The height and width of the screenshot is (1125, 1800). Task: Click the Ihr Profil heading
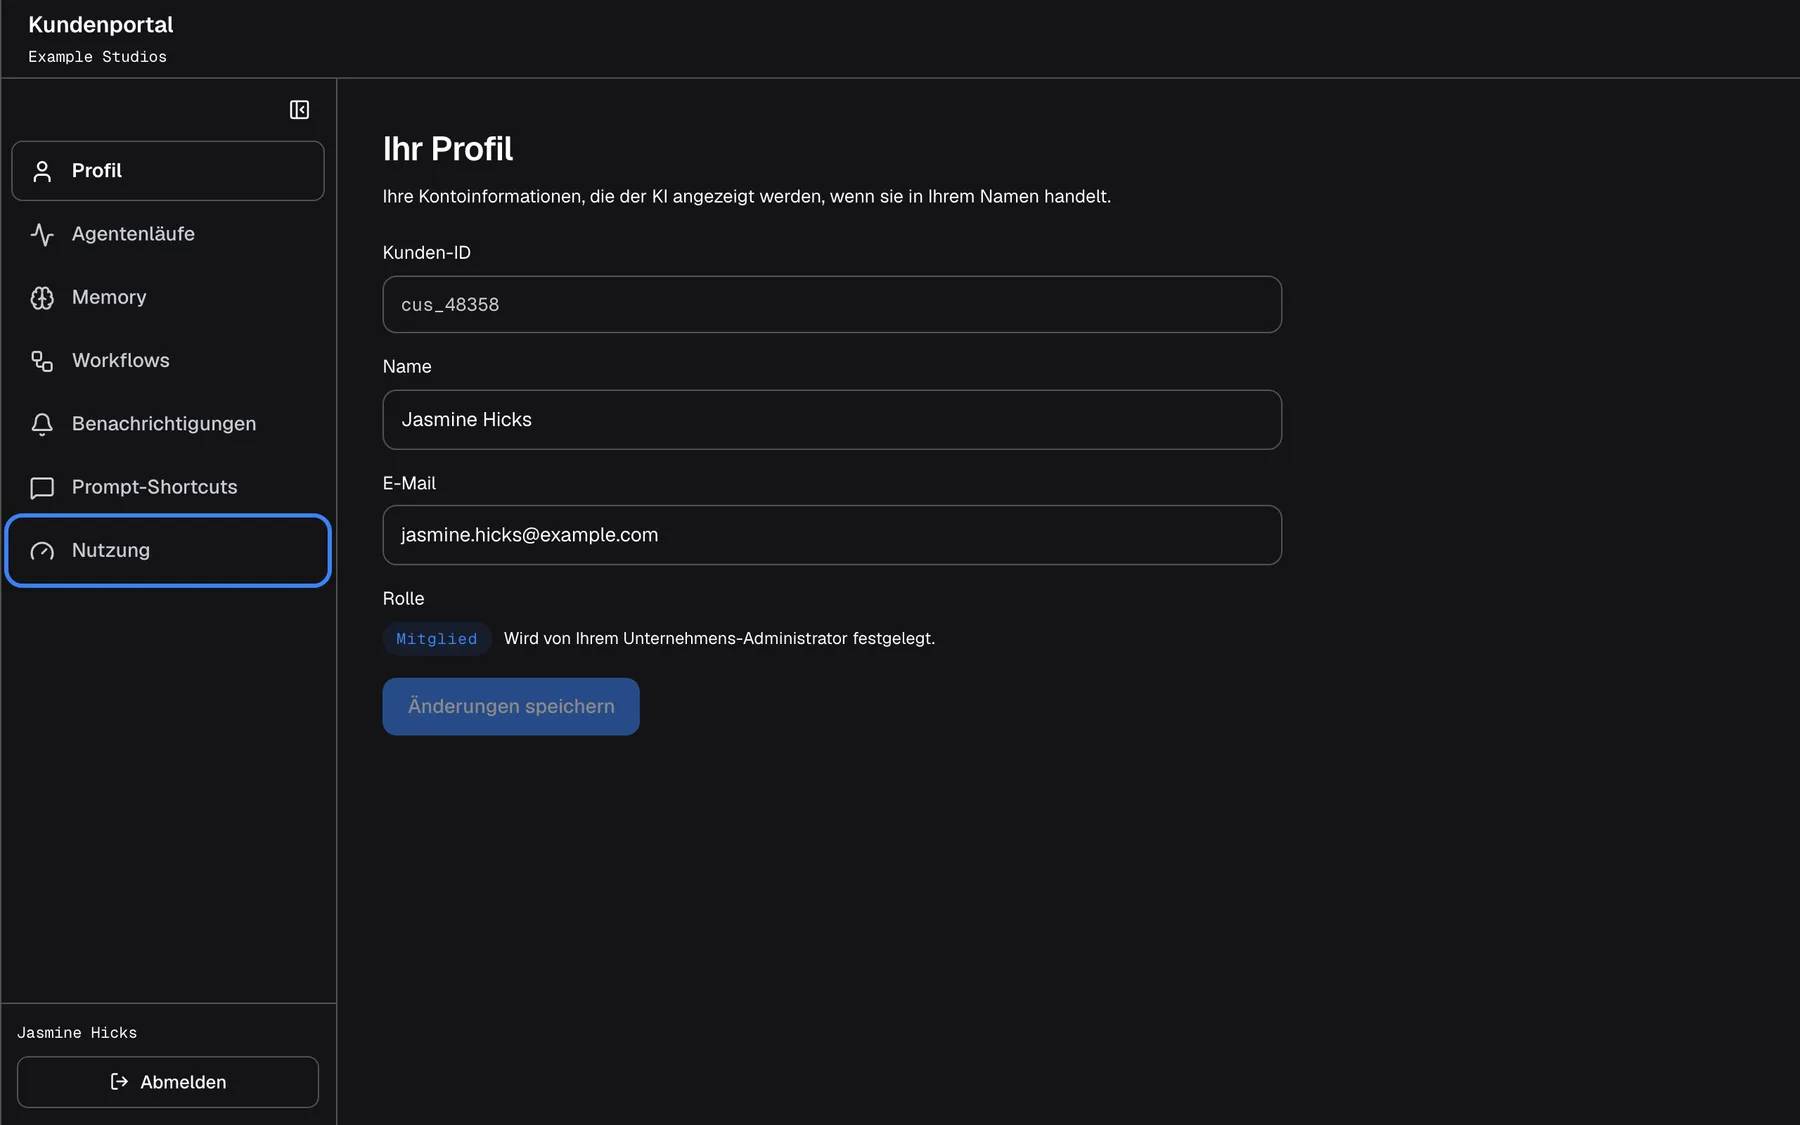[448, 149]
